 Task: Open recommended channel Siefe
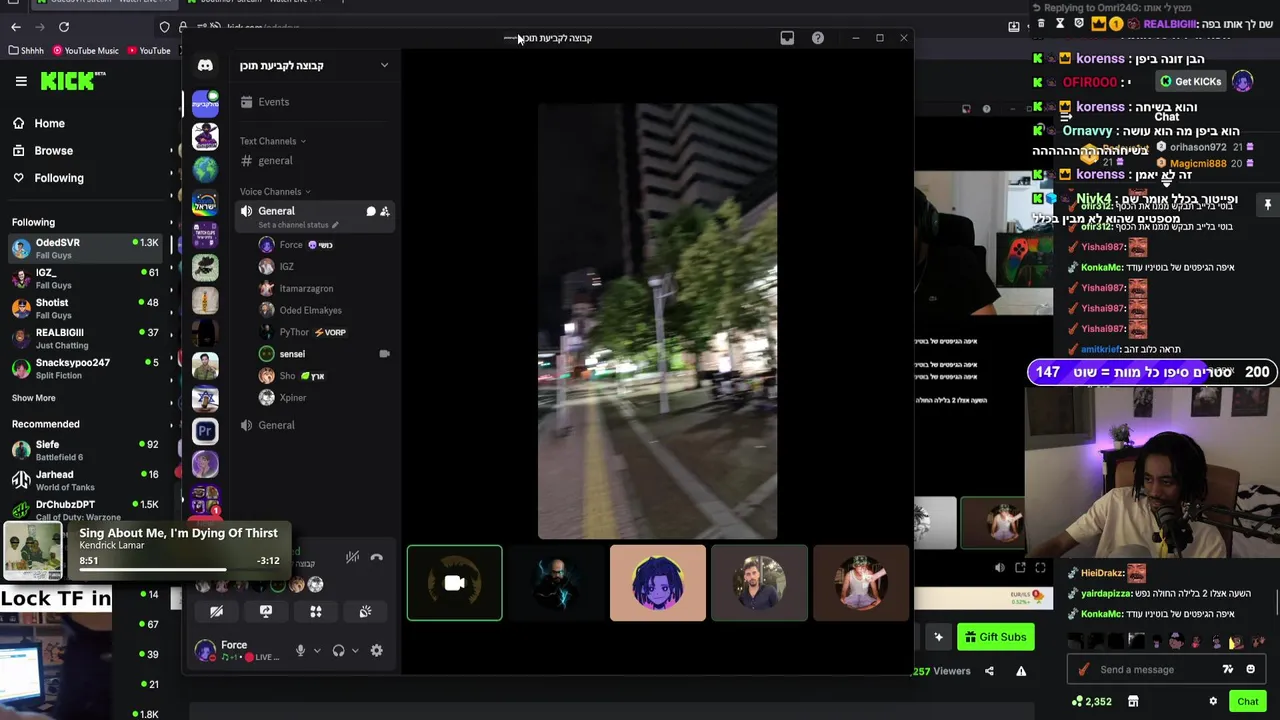(x=85, y=450)
